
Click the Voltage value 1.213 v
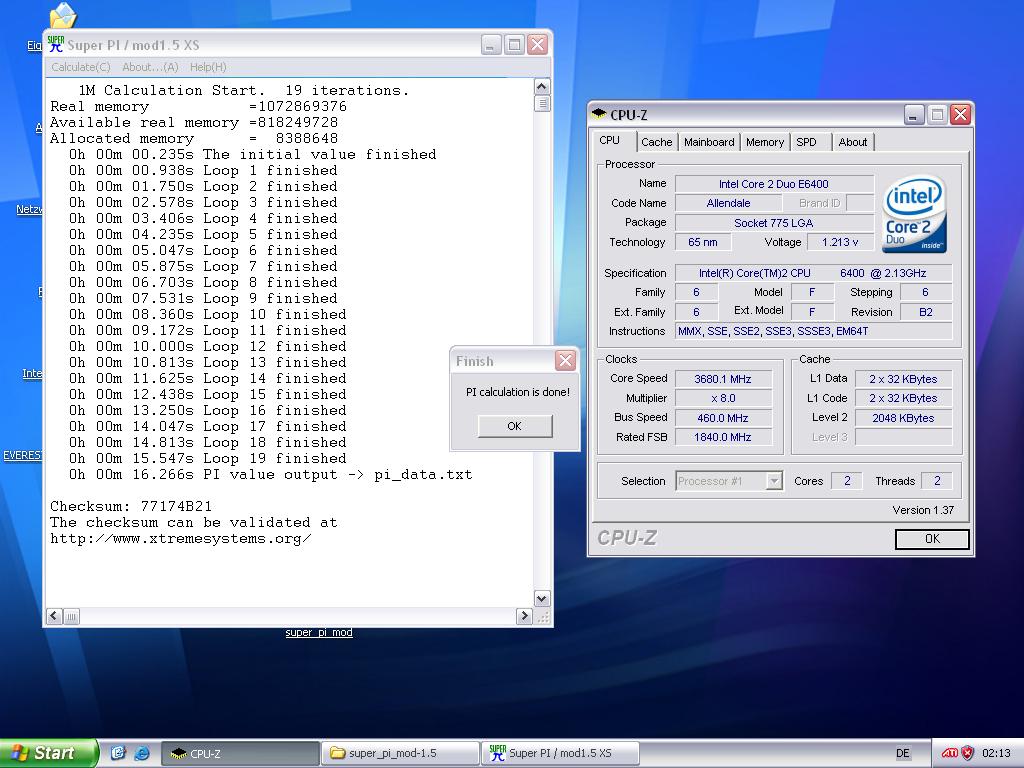click(x=840, y=242)
